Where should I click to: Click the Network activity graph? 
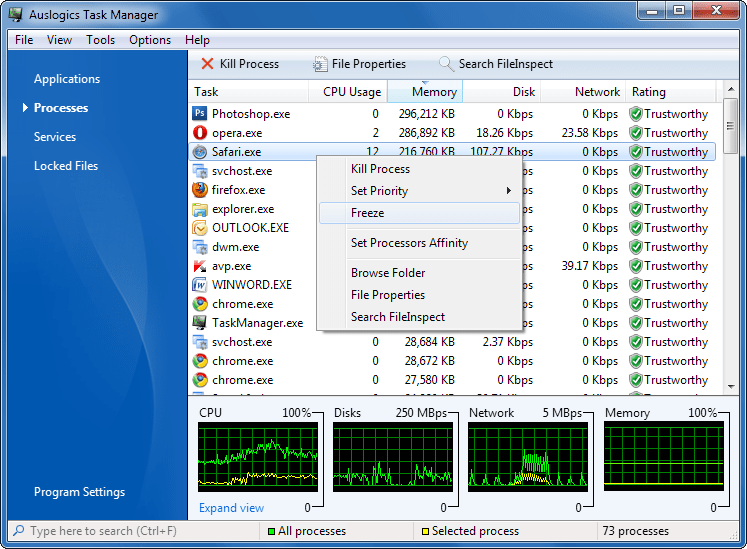tap(528, 457)
